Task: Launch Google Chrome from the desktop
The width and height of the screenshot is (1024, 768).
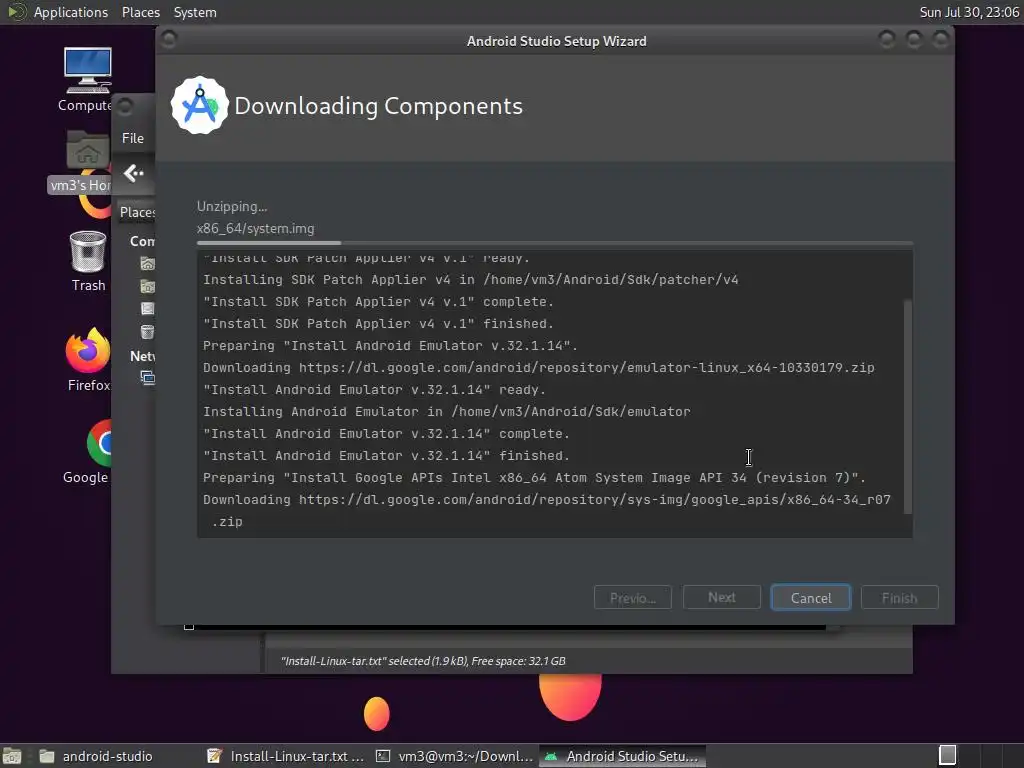Action: pos(99,443)
